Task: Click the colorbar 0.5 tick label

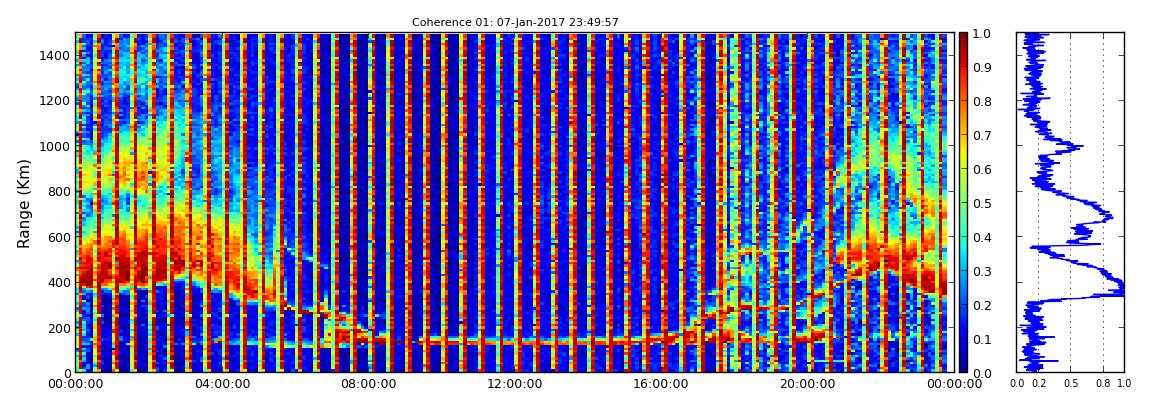Action: 981,203
